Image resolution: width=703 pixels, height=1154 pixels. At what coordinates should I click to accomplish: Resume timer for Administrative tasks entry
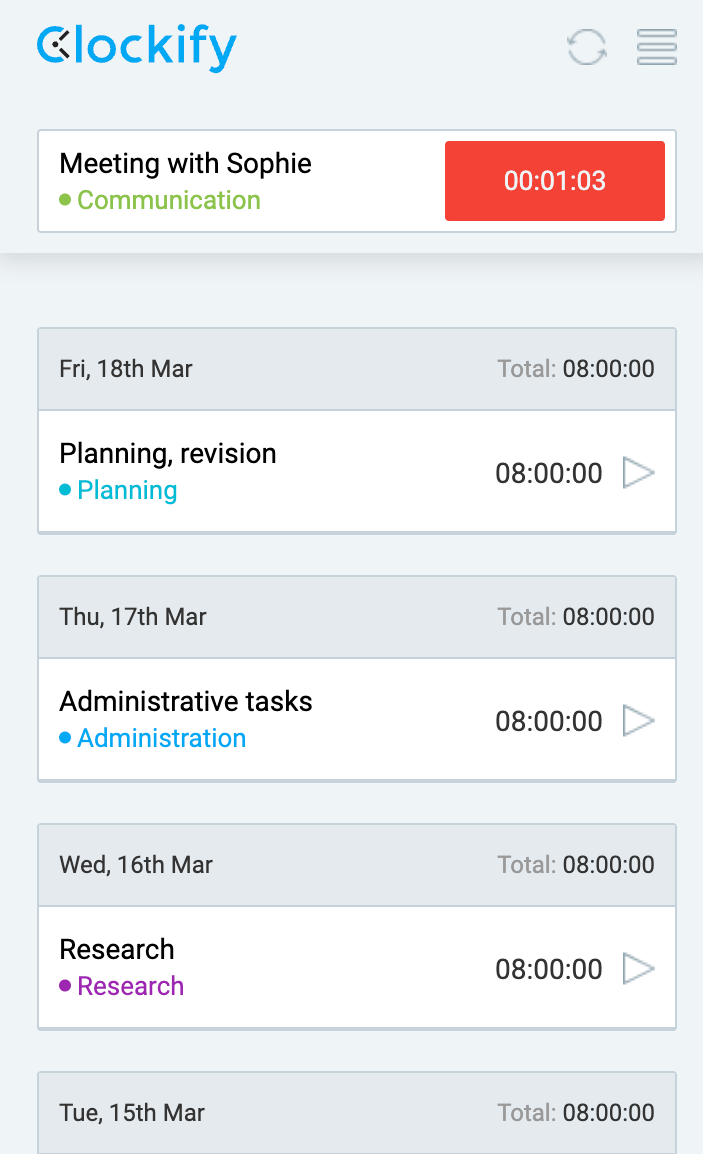click(639, 720)
